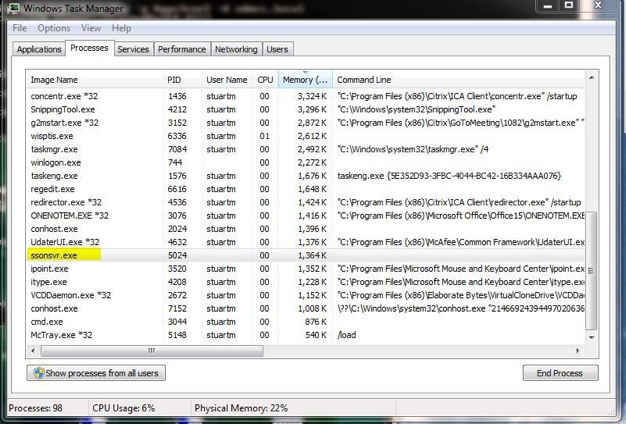
Task: Select the ONENOTEM.EXE *32 process
Action: 305,216
